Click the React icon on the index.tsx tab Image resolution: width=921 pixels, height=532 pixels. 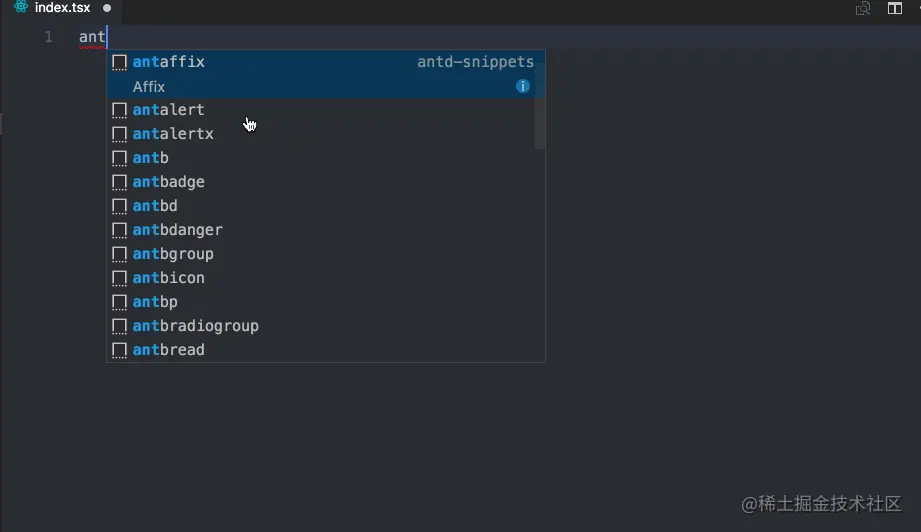click(20, 8)
